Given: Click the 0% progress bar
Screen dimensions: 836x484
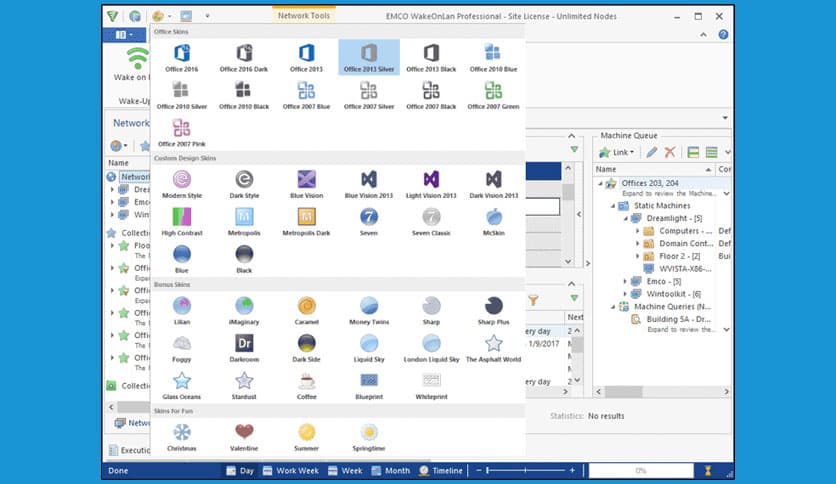Looking at the screenshot, I should 641,471.
